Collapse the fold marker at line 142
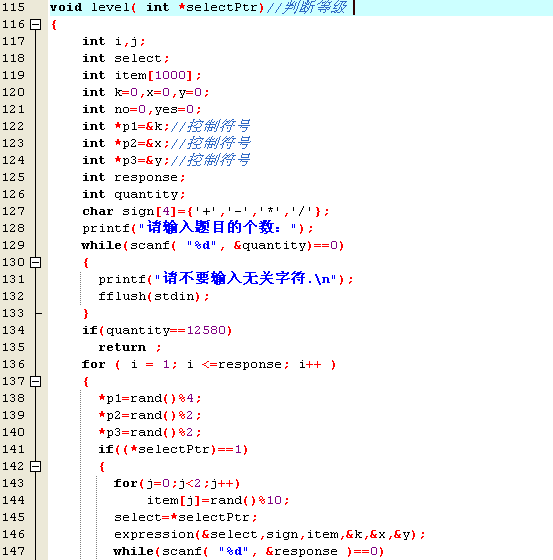Image resolution: width=553 pixels, height=560 pixels. (35, 466)
